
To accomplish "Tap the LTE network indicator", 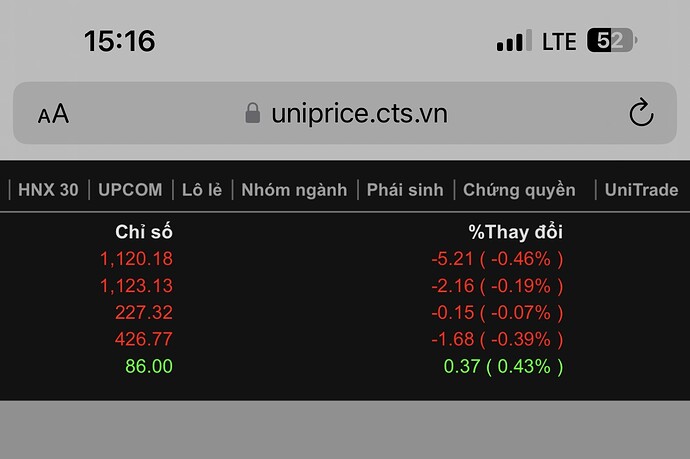I will point(559,41).
